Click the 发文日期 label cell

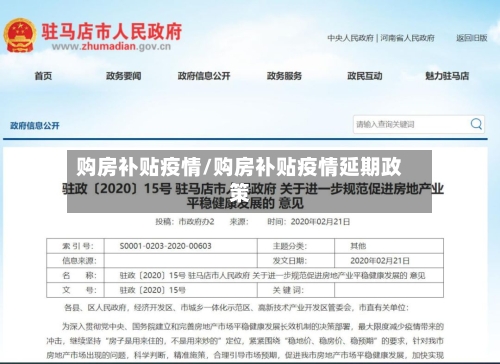296,261
